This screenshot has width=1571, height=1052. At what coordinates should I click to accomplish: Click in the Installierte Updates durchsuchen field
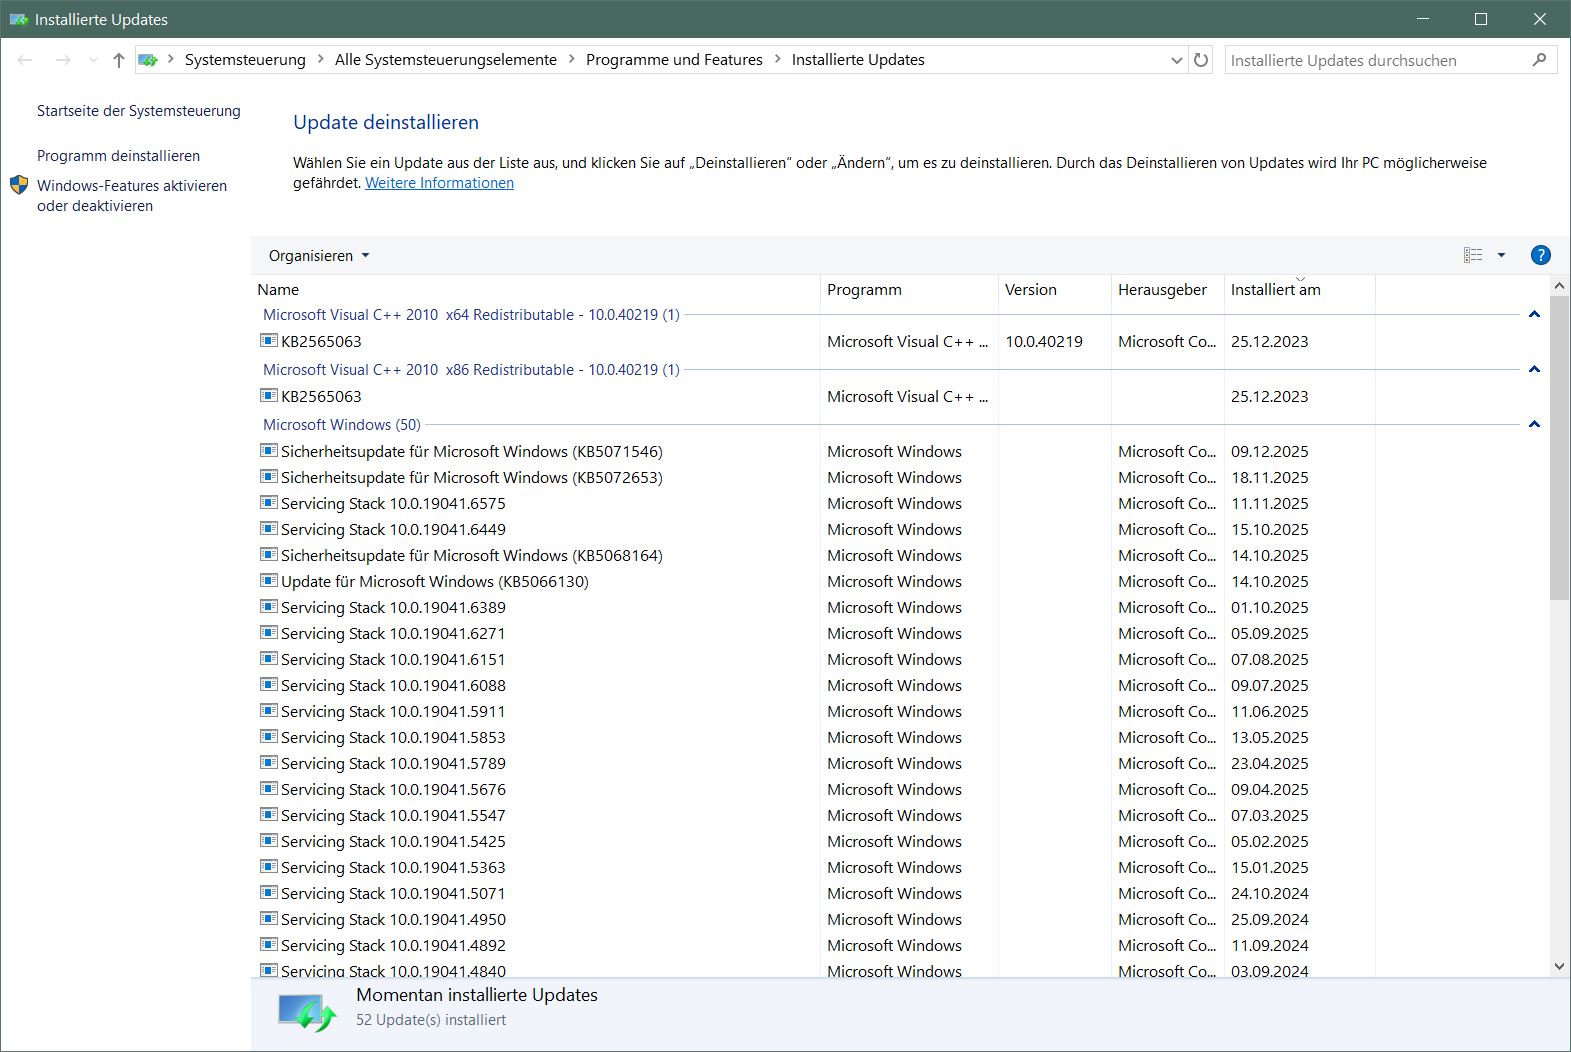(1375, 60)
